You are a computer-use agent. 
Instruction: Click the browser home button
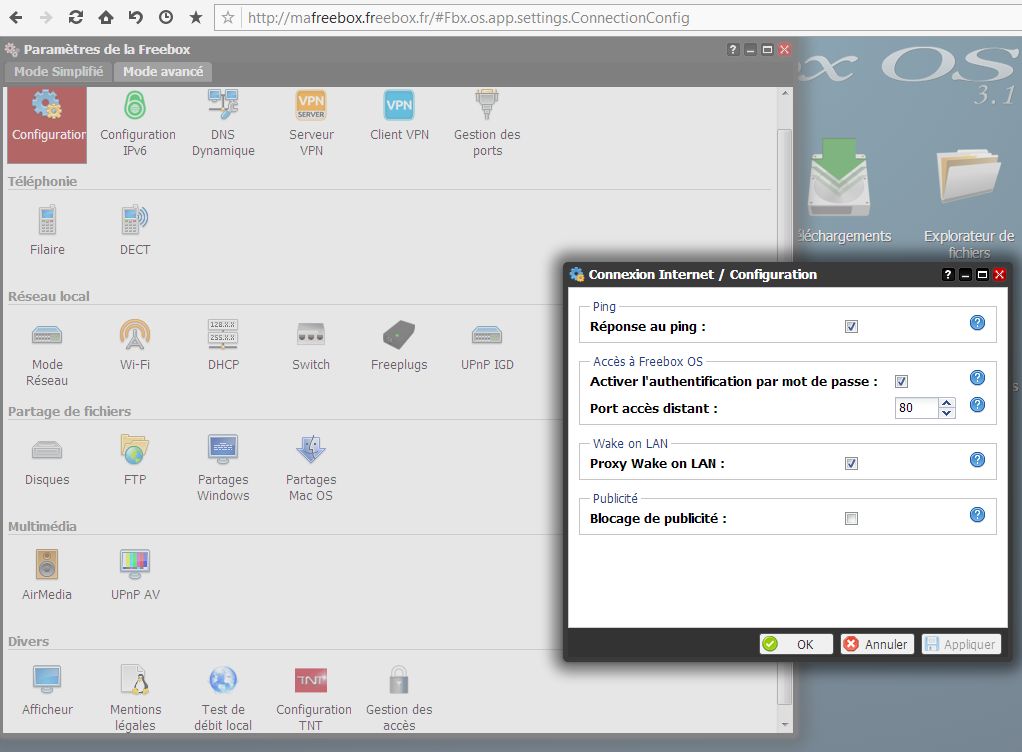coord(106,18)
